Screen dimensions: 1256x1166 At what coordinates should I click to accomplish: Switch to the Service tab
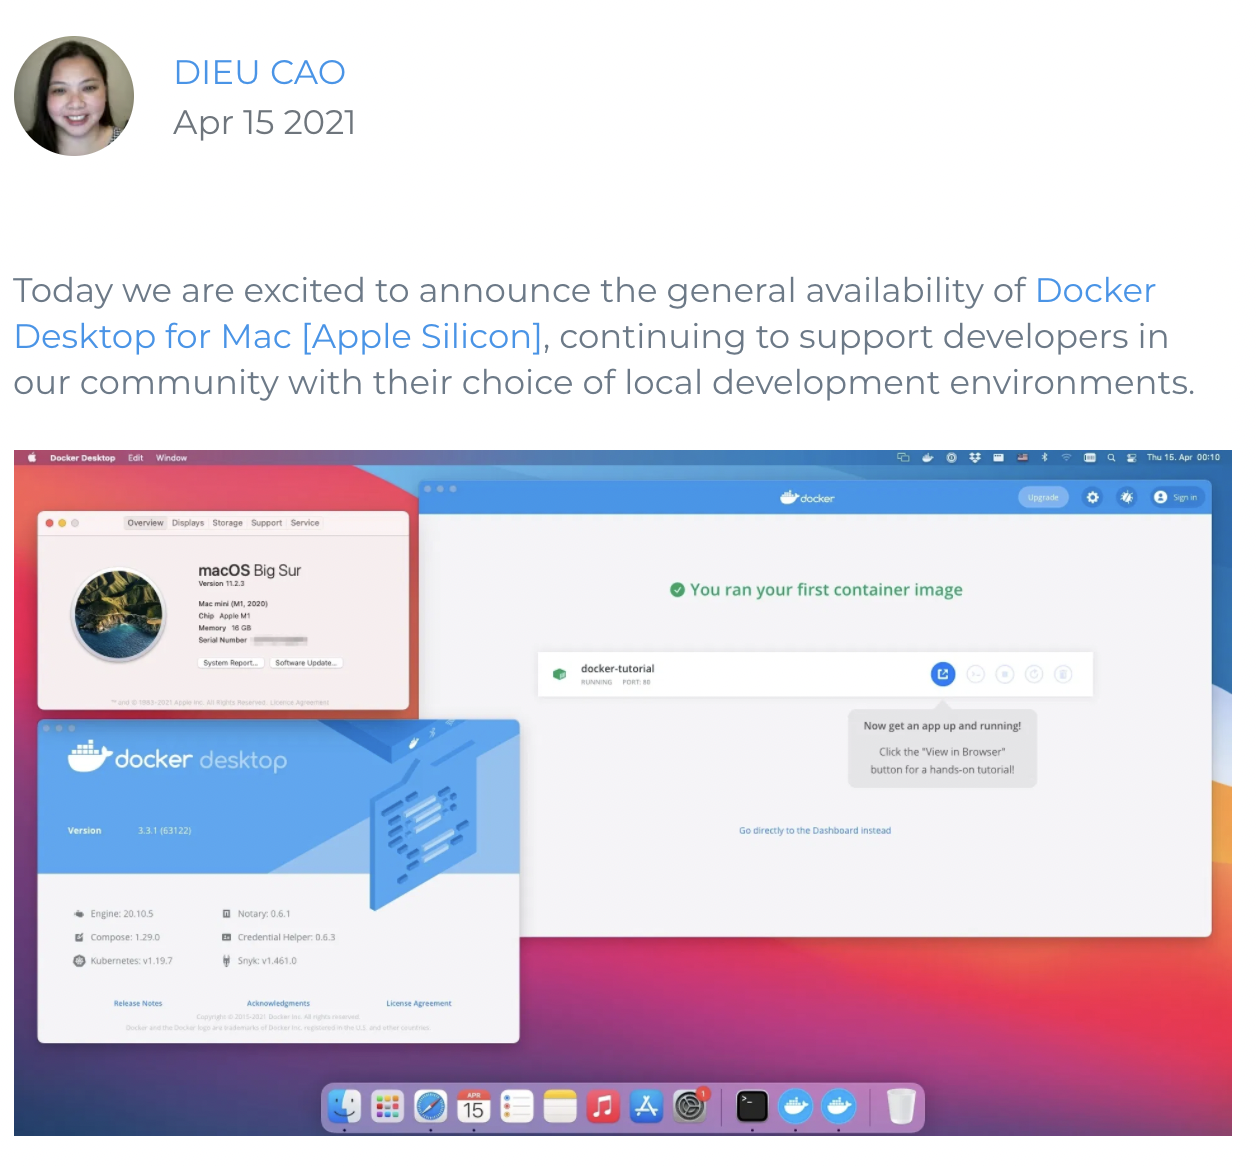coord(305,523)
